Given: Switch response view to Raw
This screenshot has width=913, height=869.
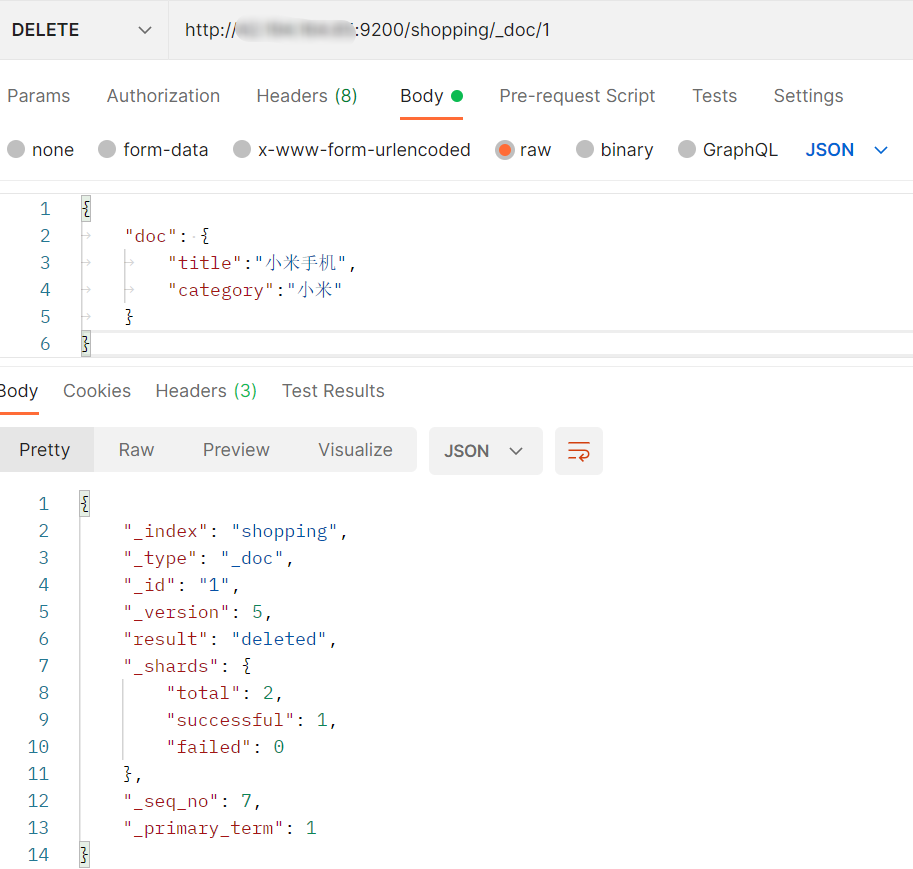Looking at the screenshot, I should 136,450.
